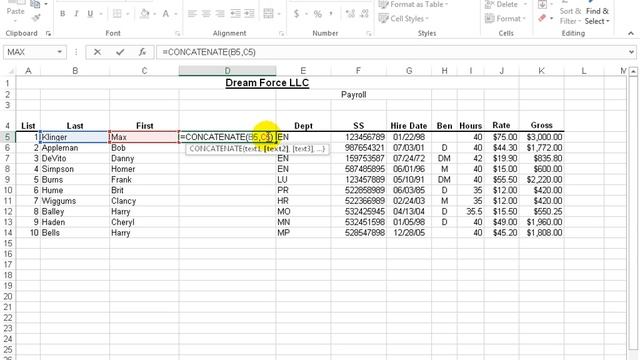Open Alignment dialog launcher
Image resolution: width=640 pixels, height=360 pixels.
click(x=282, y=34)
